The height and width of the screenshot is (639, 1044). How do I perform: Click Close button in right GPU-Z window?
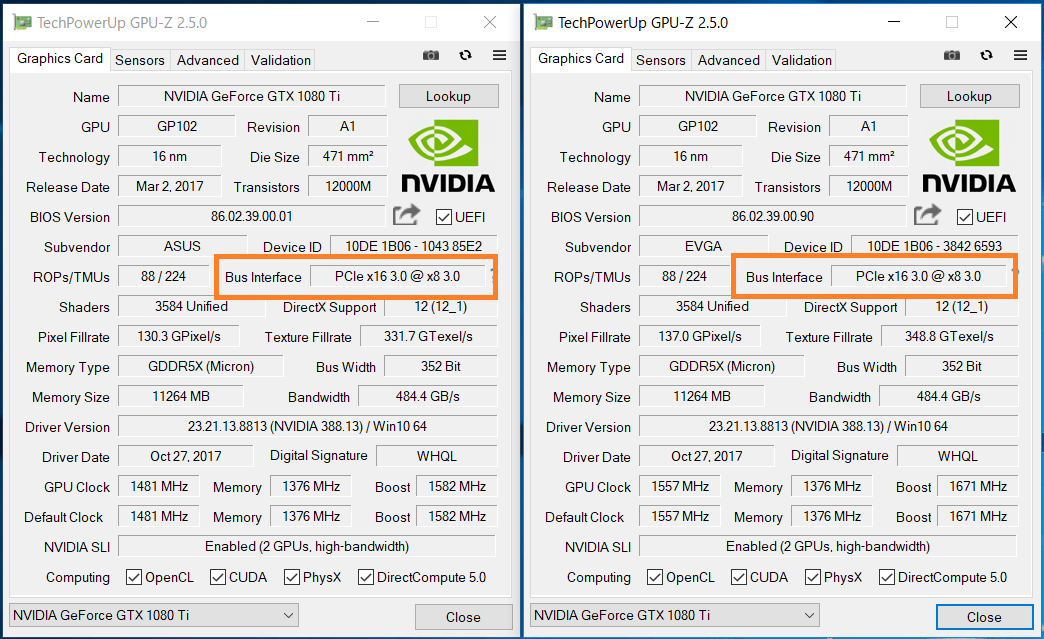[x=984, y=617]
